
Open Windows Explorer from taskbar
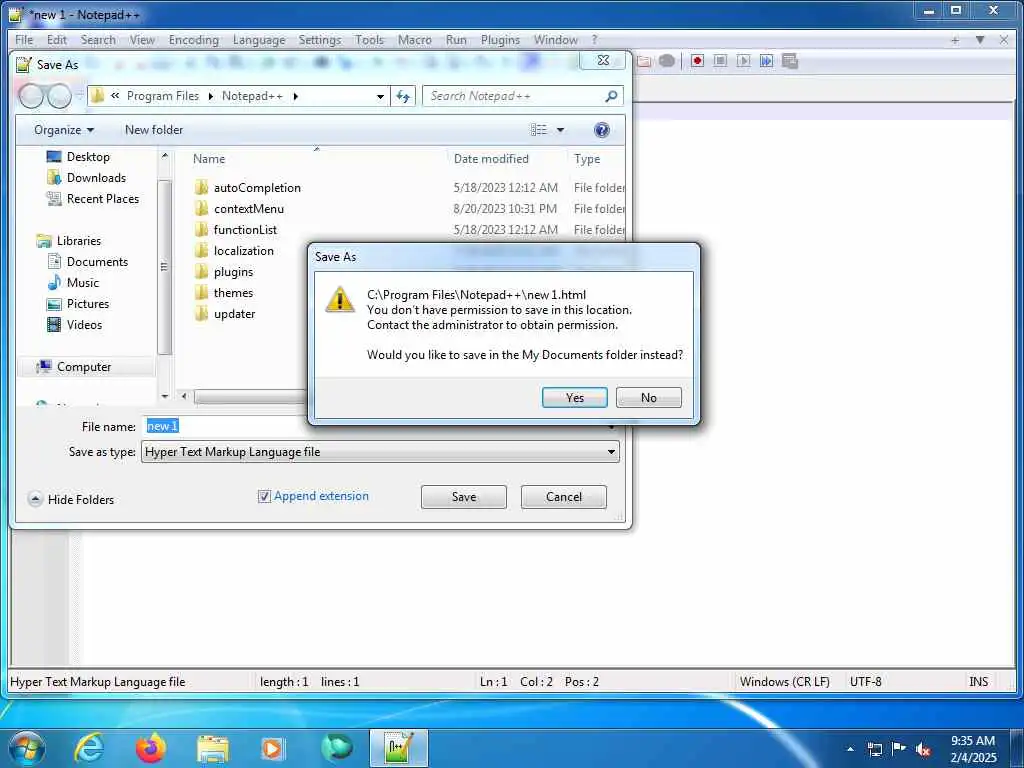213,749
